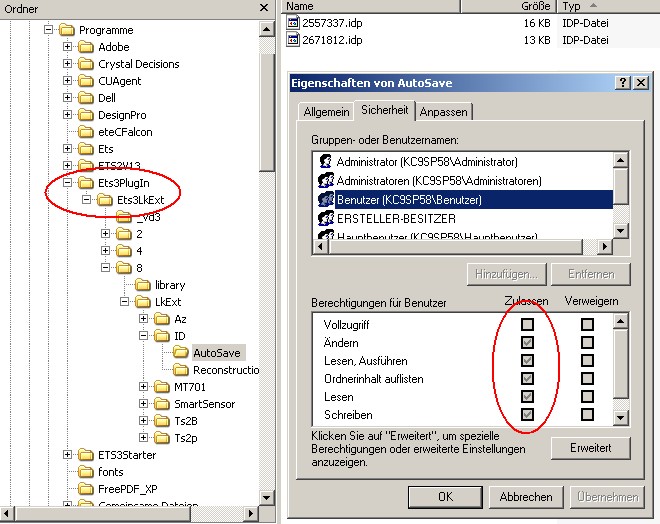Viewport: 660px width, 524px height.
Task: Select the Administratoren group icon
Action: point(324,180)
